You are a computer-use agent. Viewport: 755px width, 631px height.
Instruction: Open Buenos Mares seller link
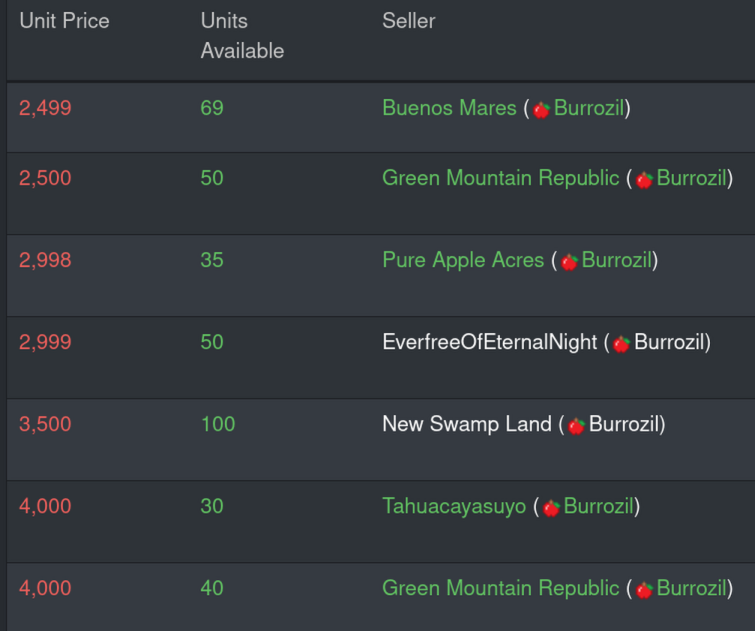[x=449, y=108]
